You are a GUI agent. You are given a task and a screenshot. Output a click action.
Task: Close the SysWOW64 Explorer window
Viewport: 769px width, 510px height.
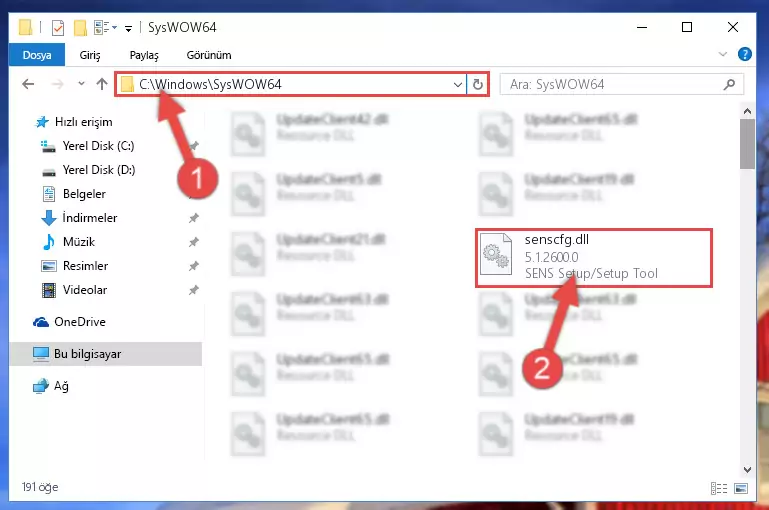732,27
